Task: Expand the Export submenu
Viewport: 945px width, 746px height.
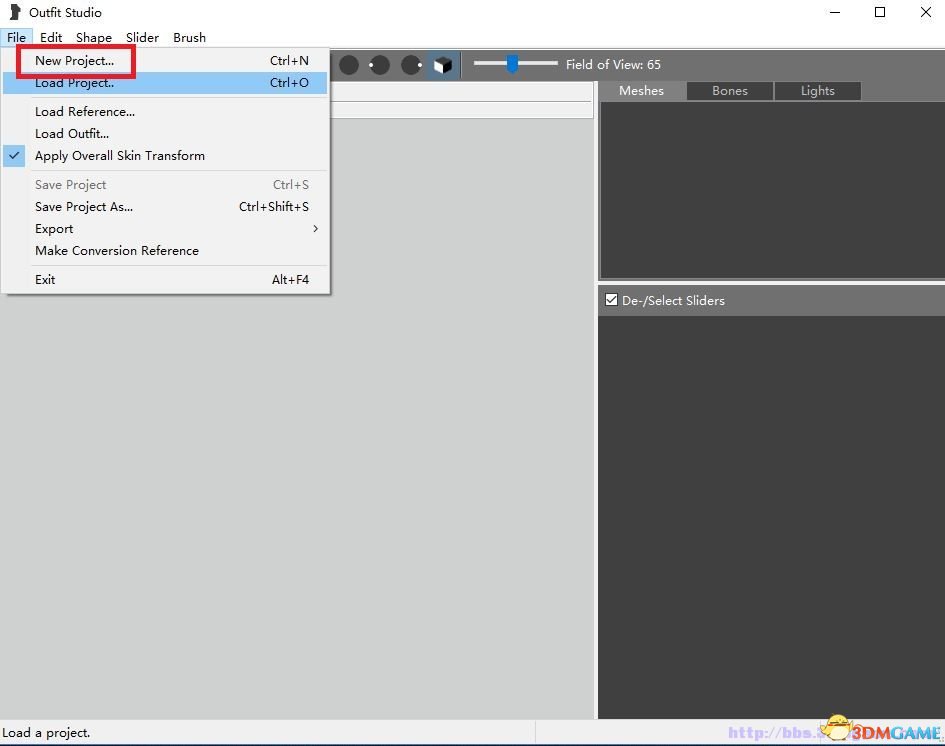Action: coord(165,229)
